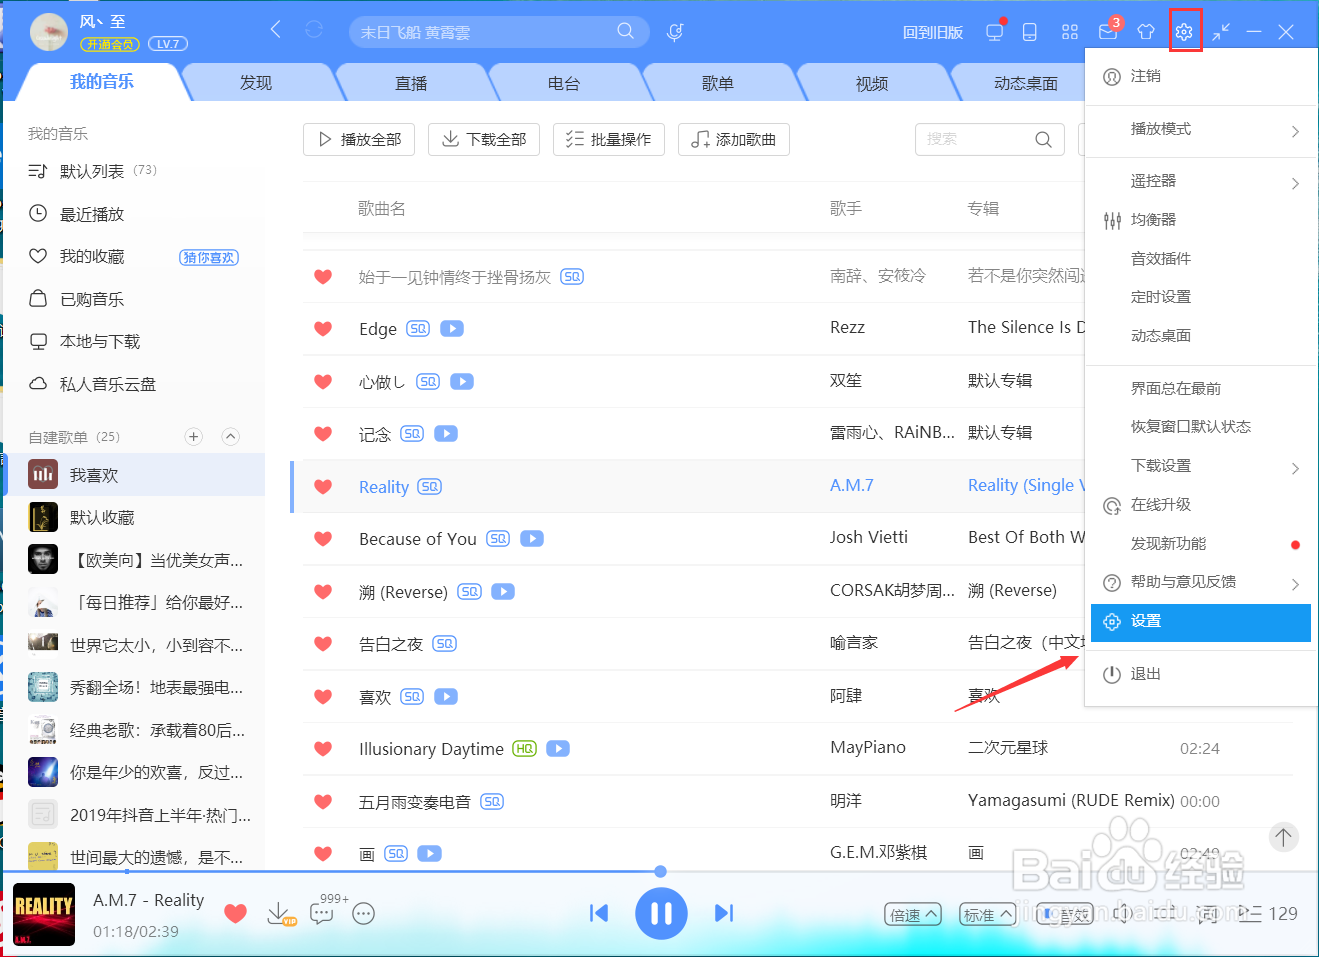Open the main menu gear icon
1319x957 pixels.
coord(1184,32)
